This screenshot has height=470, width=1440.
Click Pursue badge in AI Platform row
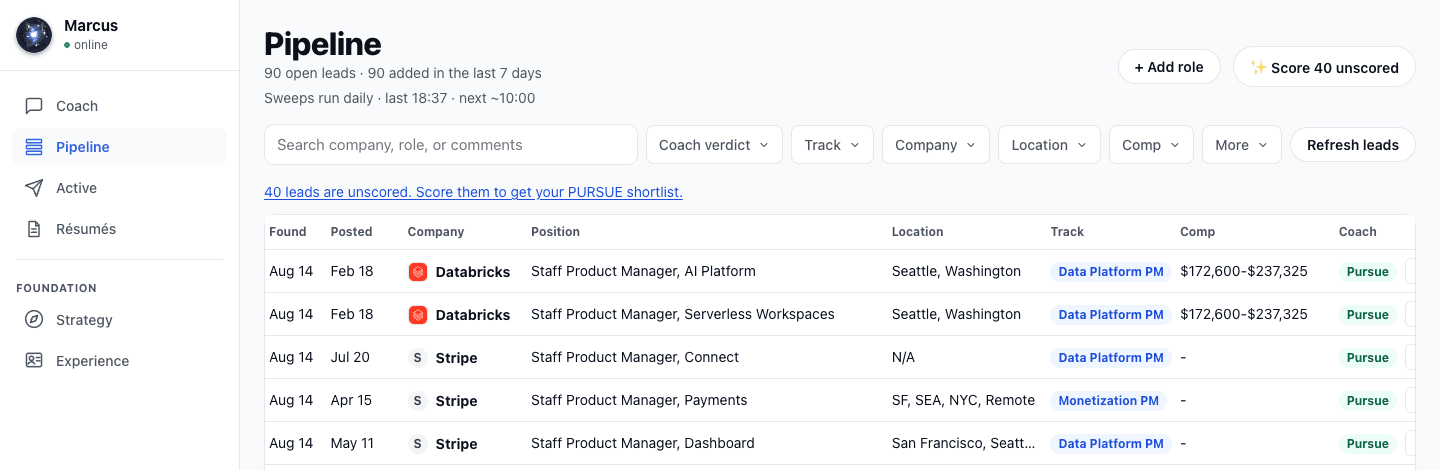[1367, 272]
